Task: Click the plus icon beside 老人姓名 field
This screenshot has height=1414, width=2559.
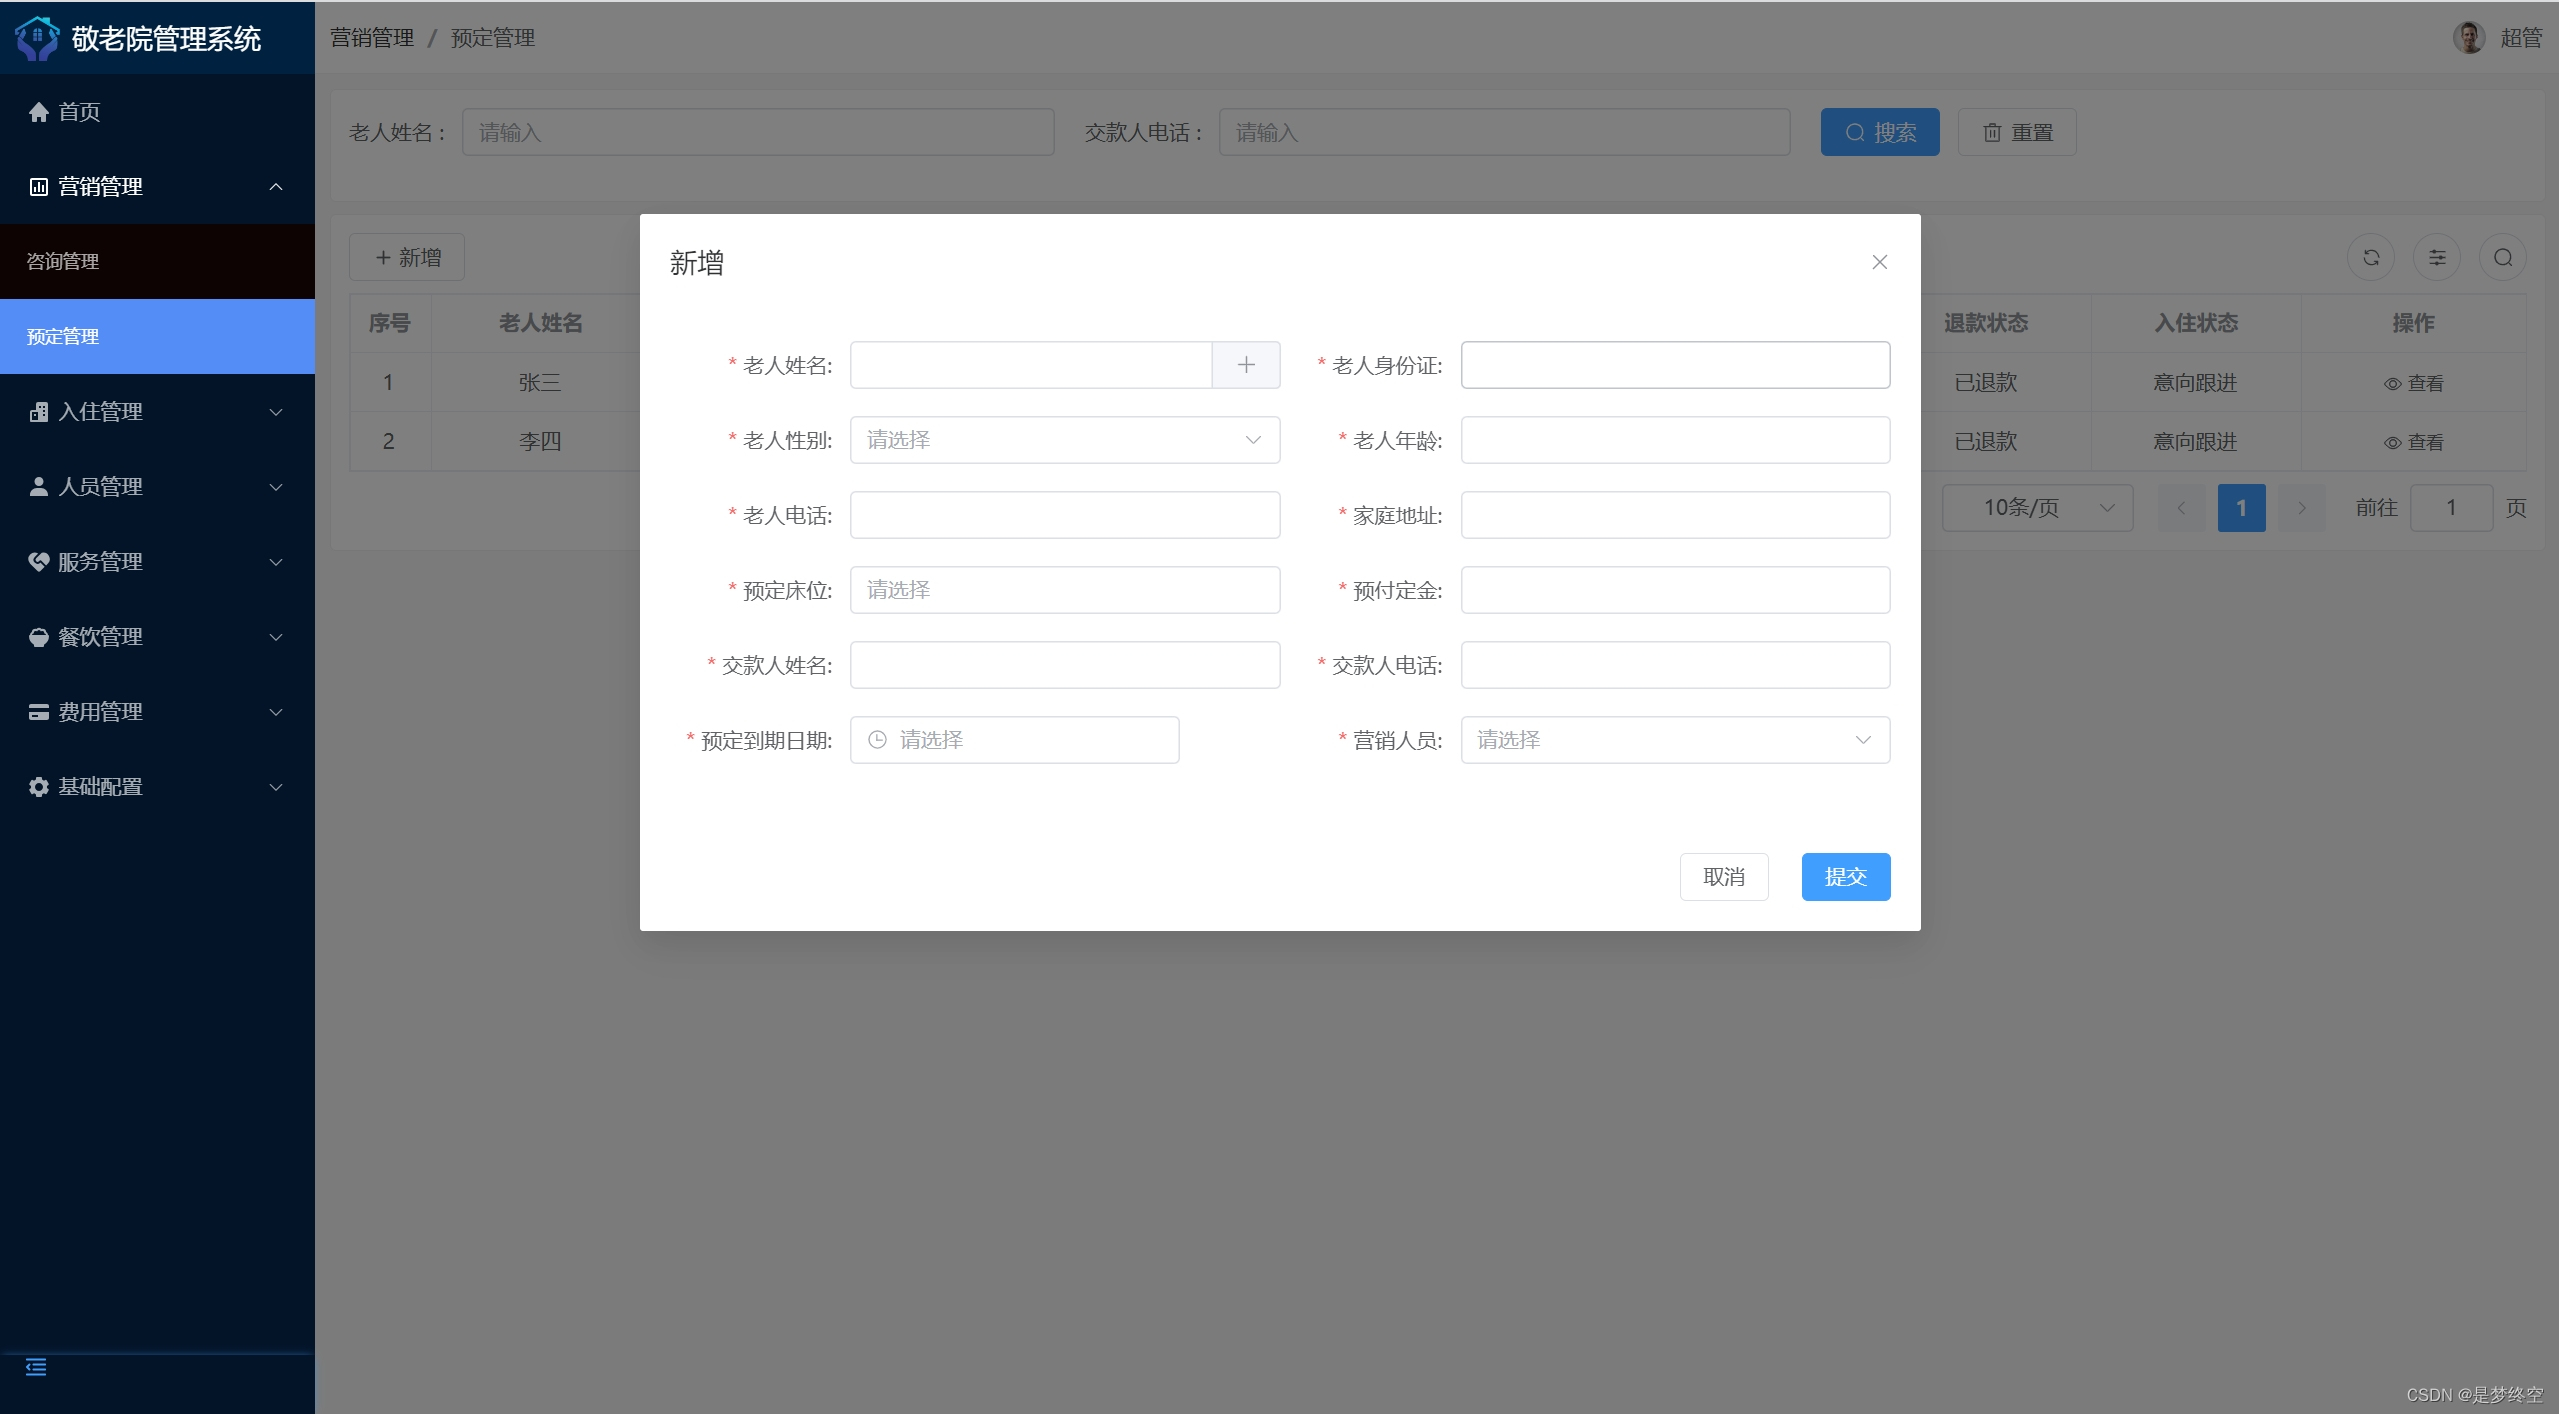Action: 1245,365
